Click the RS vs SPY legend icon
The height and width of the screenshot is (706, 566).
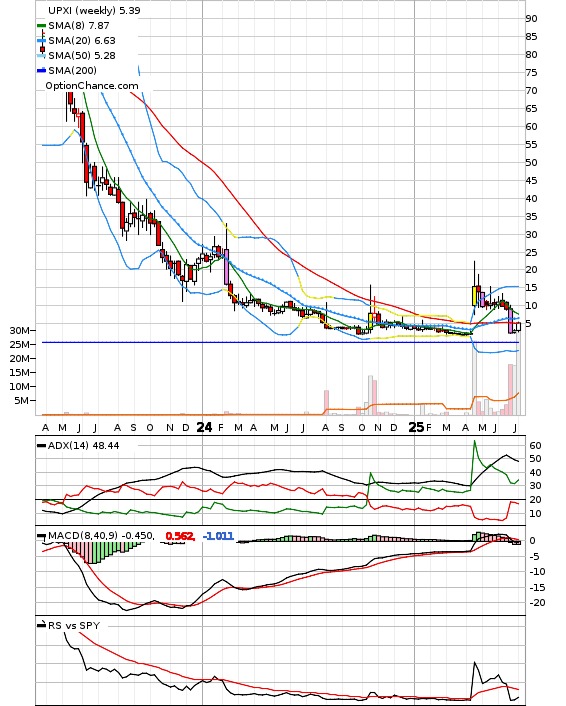41,625
